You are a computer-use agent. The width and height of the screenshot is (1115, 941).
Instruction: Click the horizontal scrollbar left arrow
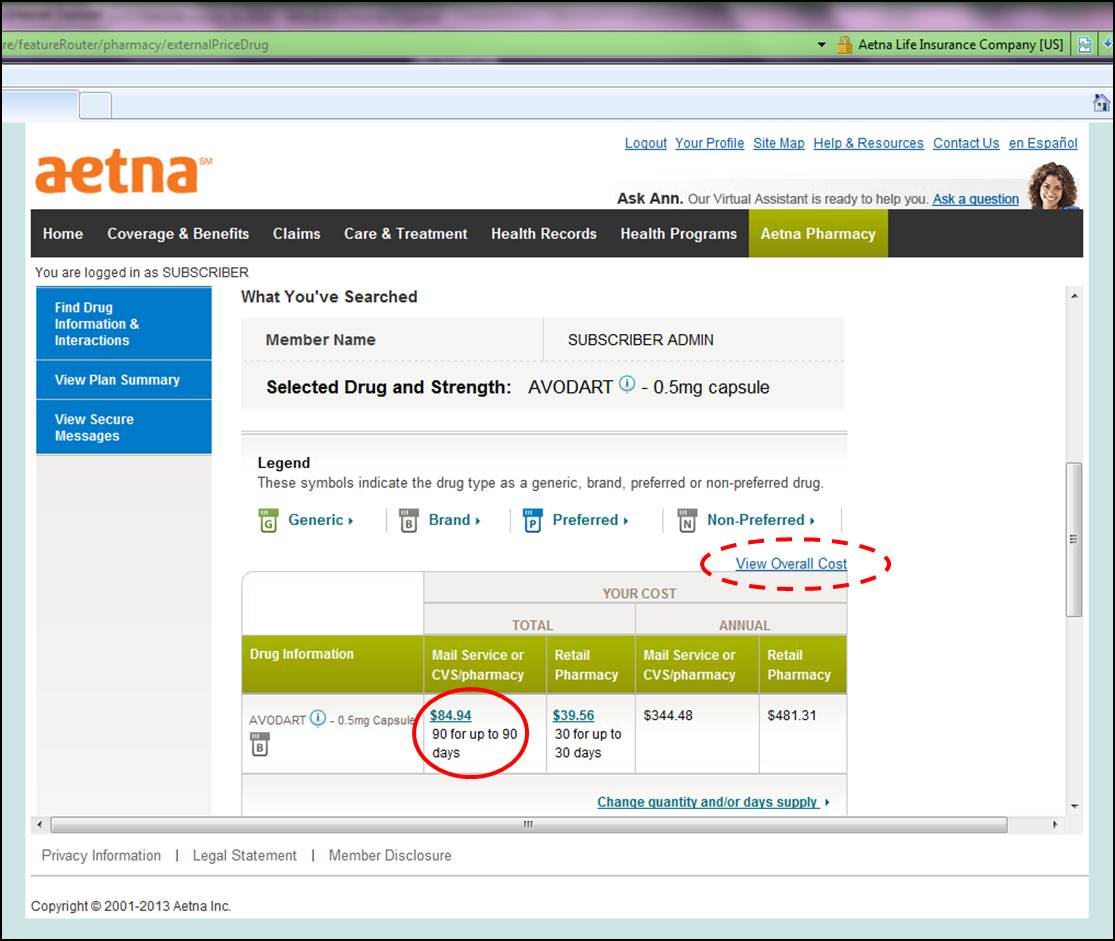[x=40, y=824]
